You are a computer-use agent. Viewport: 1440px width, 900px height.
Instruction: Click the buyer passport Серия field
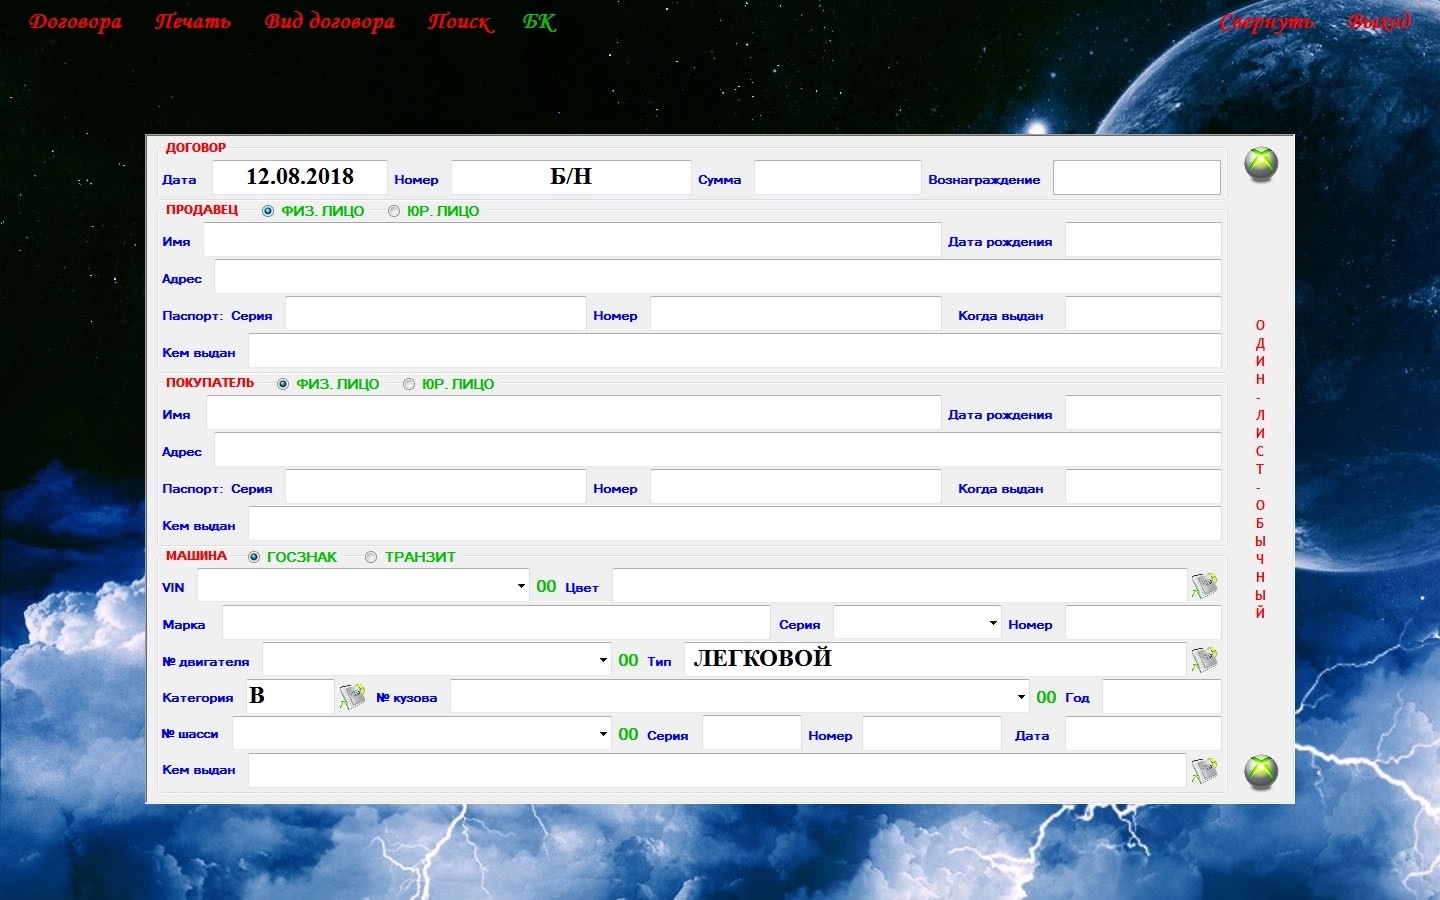436,487
